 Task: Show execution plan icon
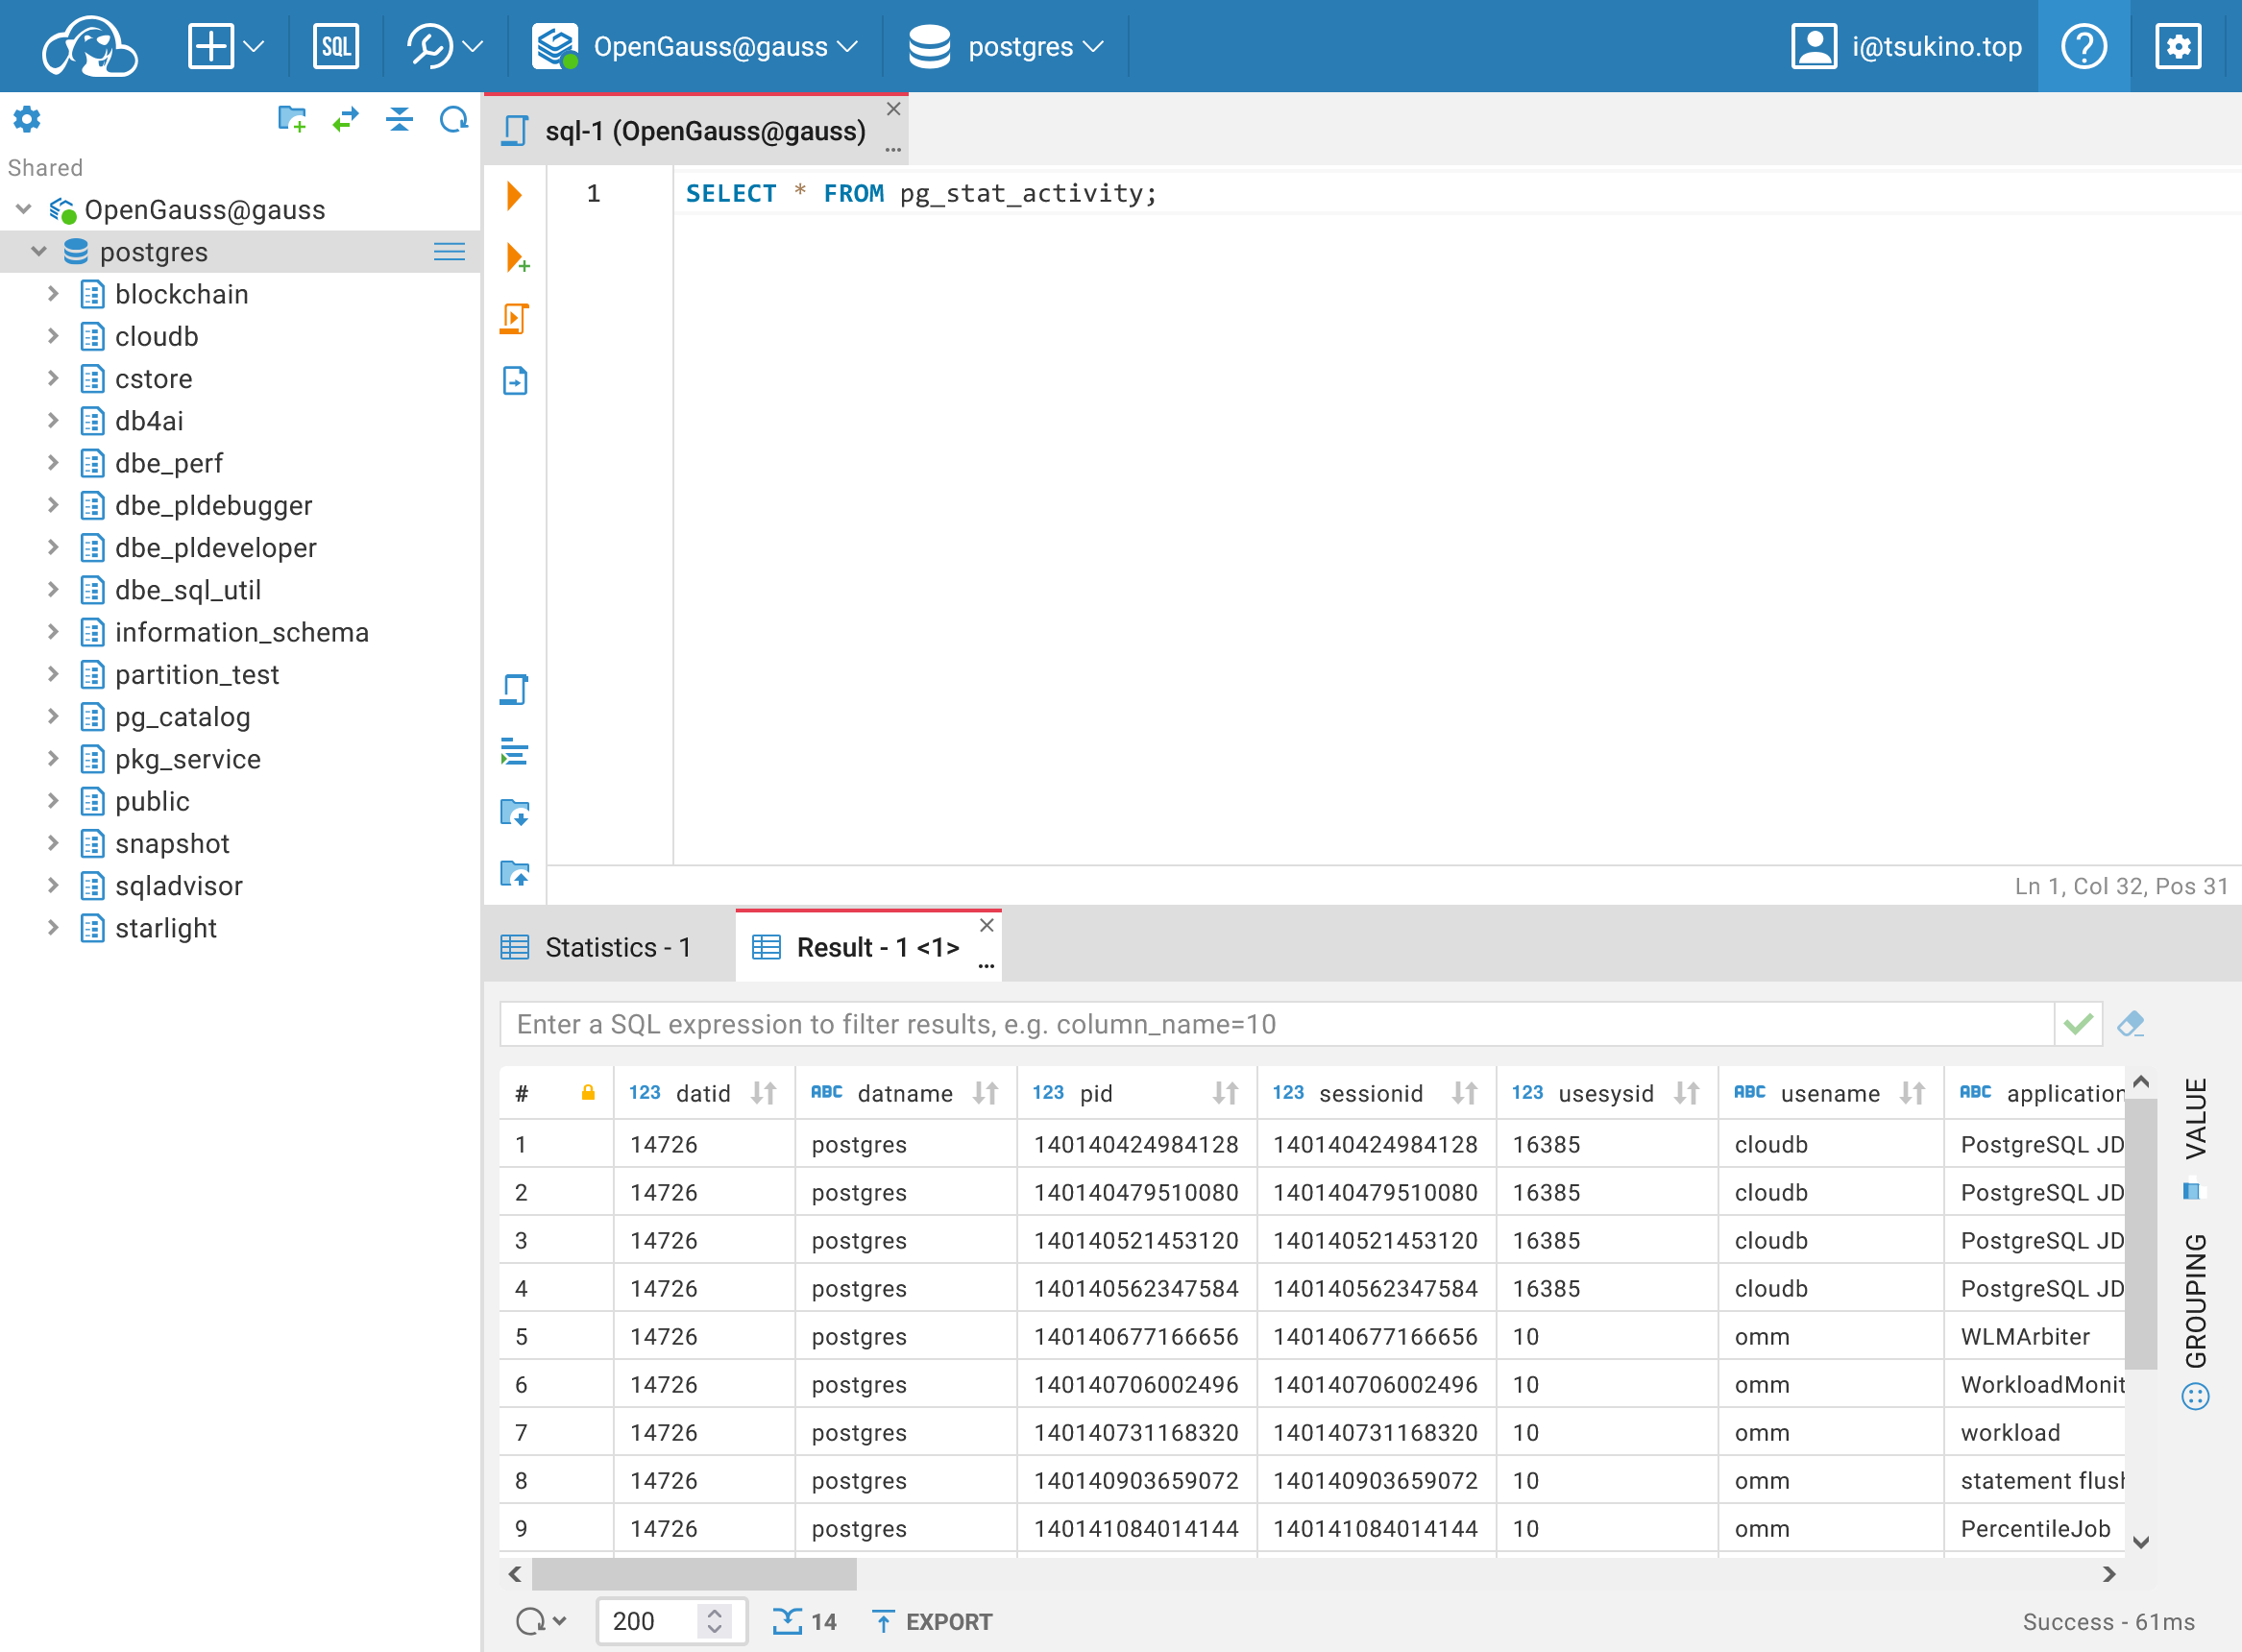[x=514, y=381]
